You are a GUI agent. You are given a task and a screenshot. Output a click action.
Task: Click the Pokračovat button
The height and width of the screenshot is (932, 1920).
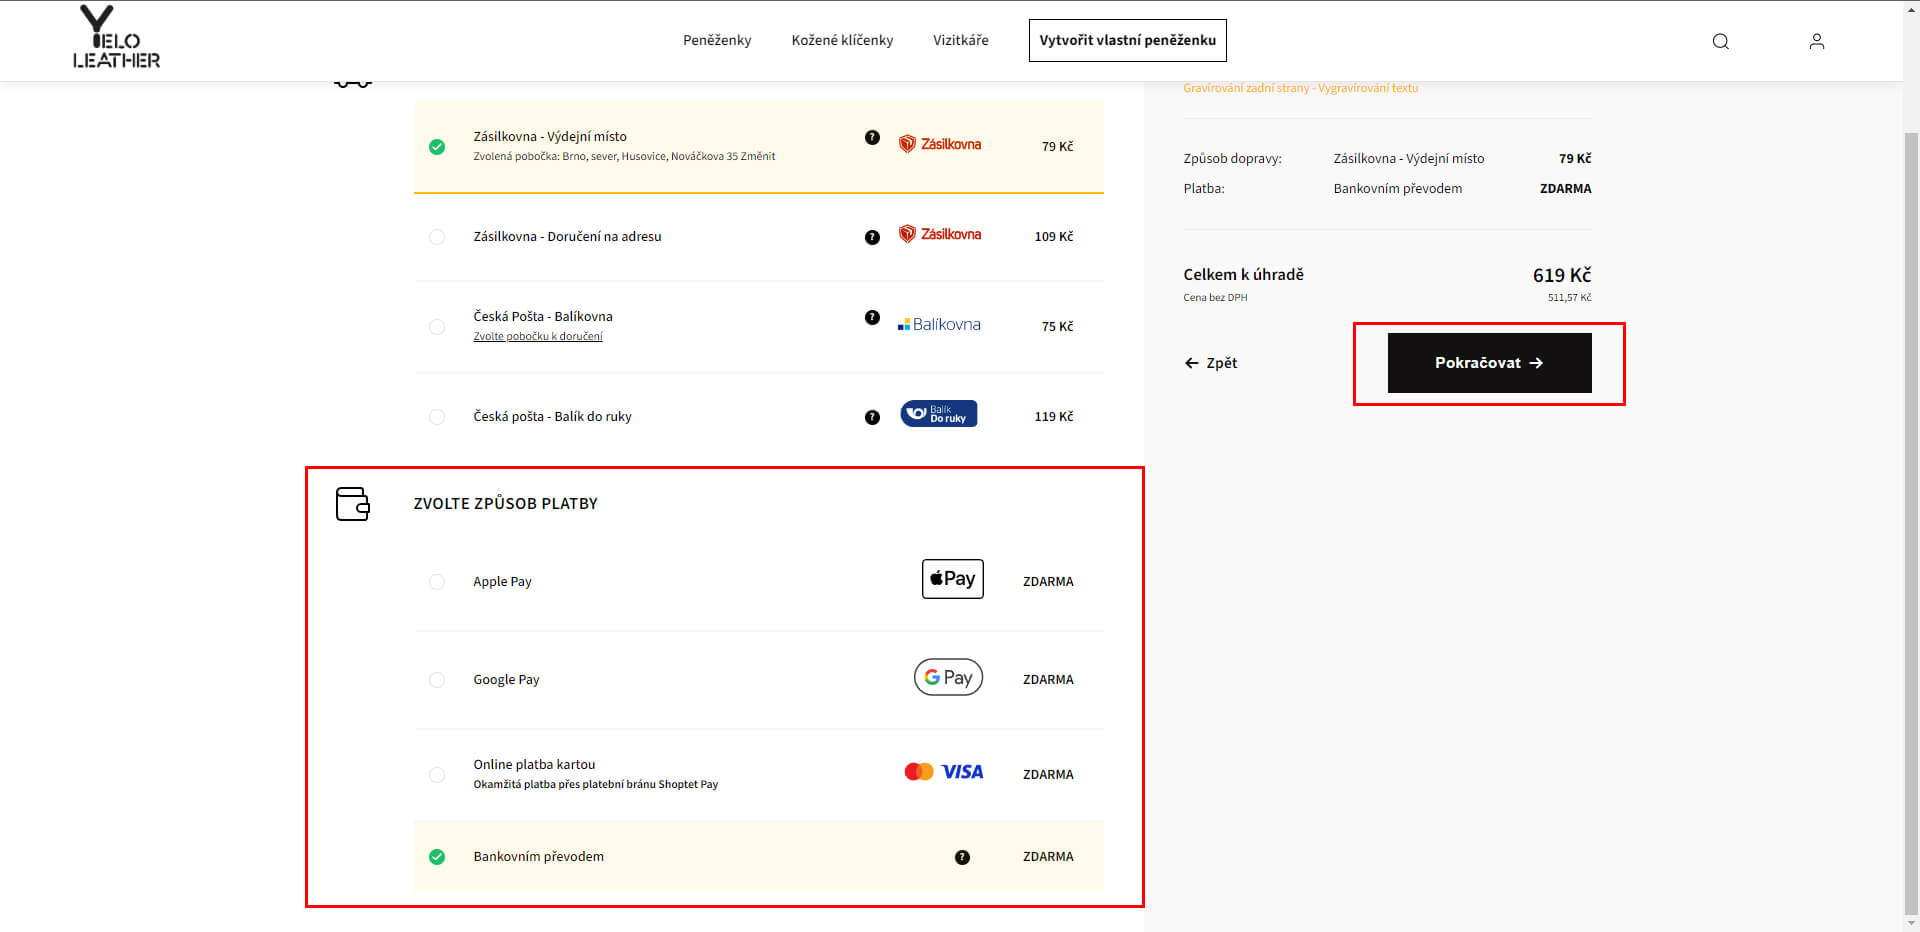(1489, 363)
